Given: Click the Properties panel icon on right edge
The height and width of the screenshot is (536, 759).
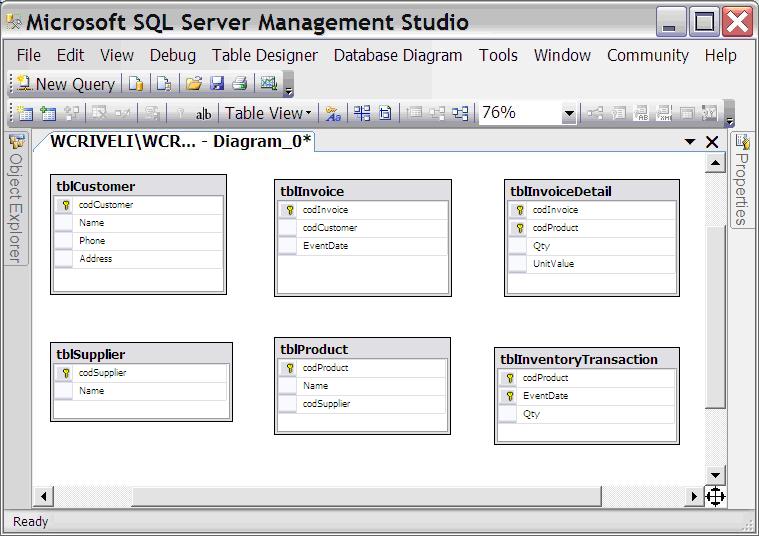Looking at the screenshot, I should (741, 141).
